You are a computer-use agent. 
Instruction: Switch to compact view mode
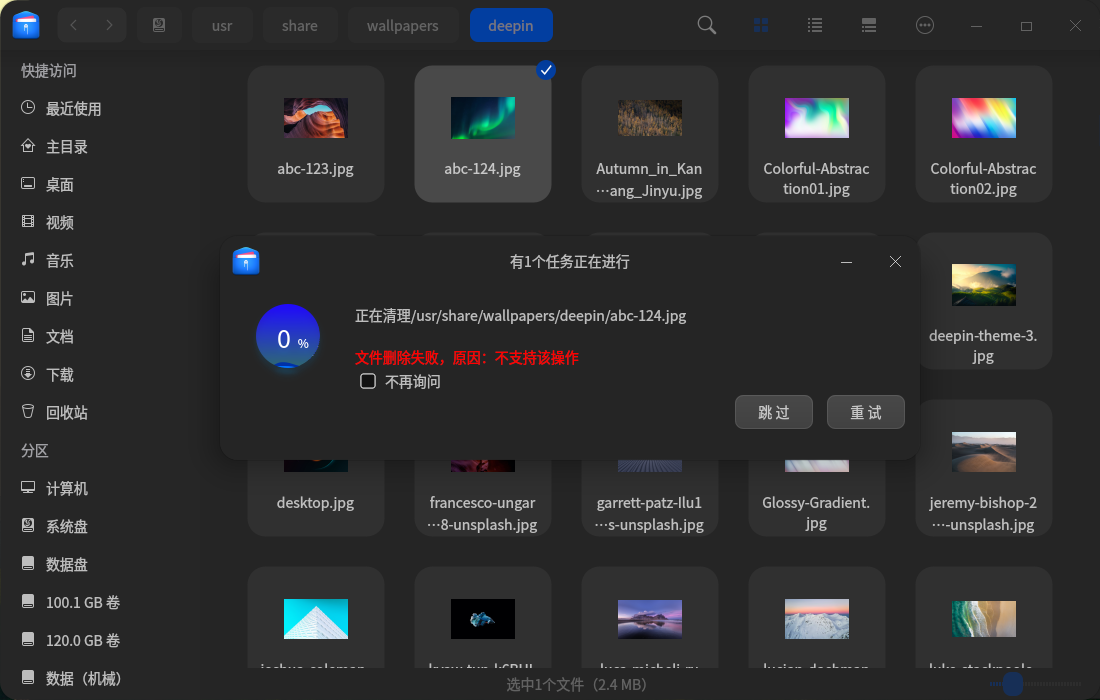click(868, 25)
